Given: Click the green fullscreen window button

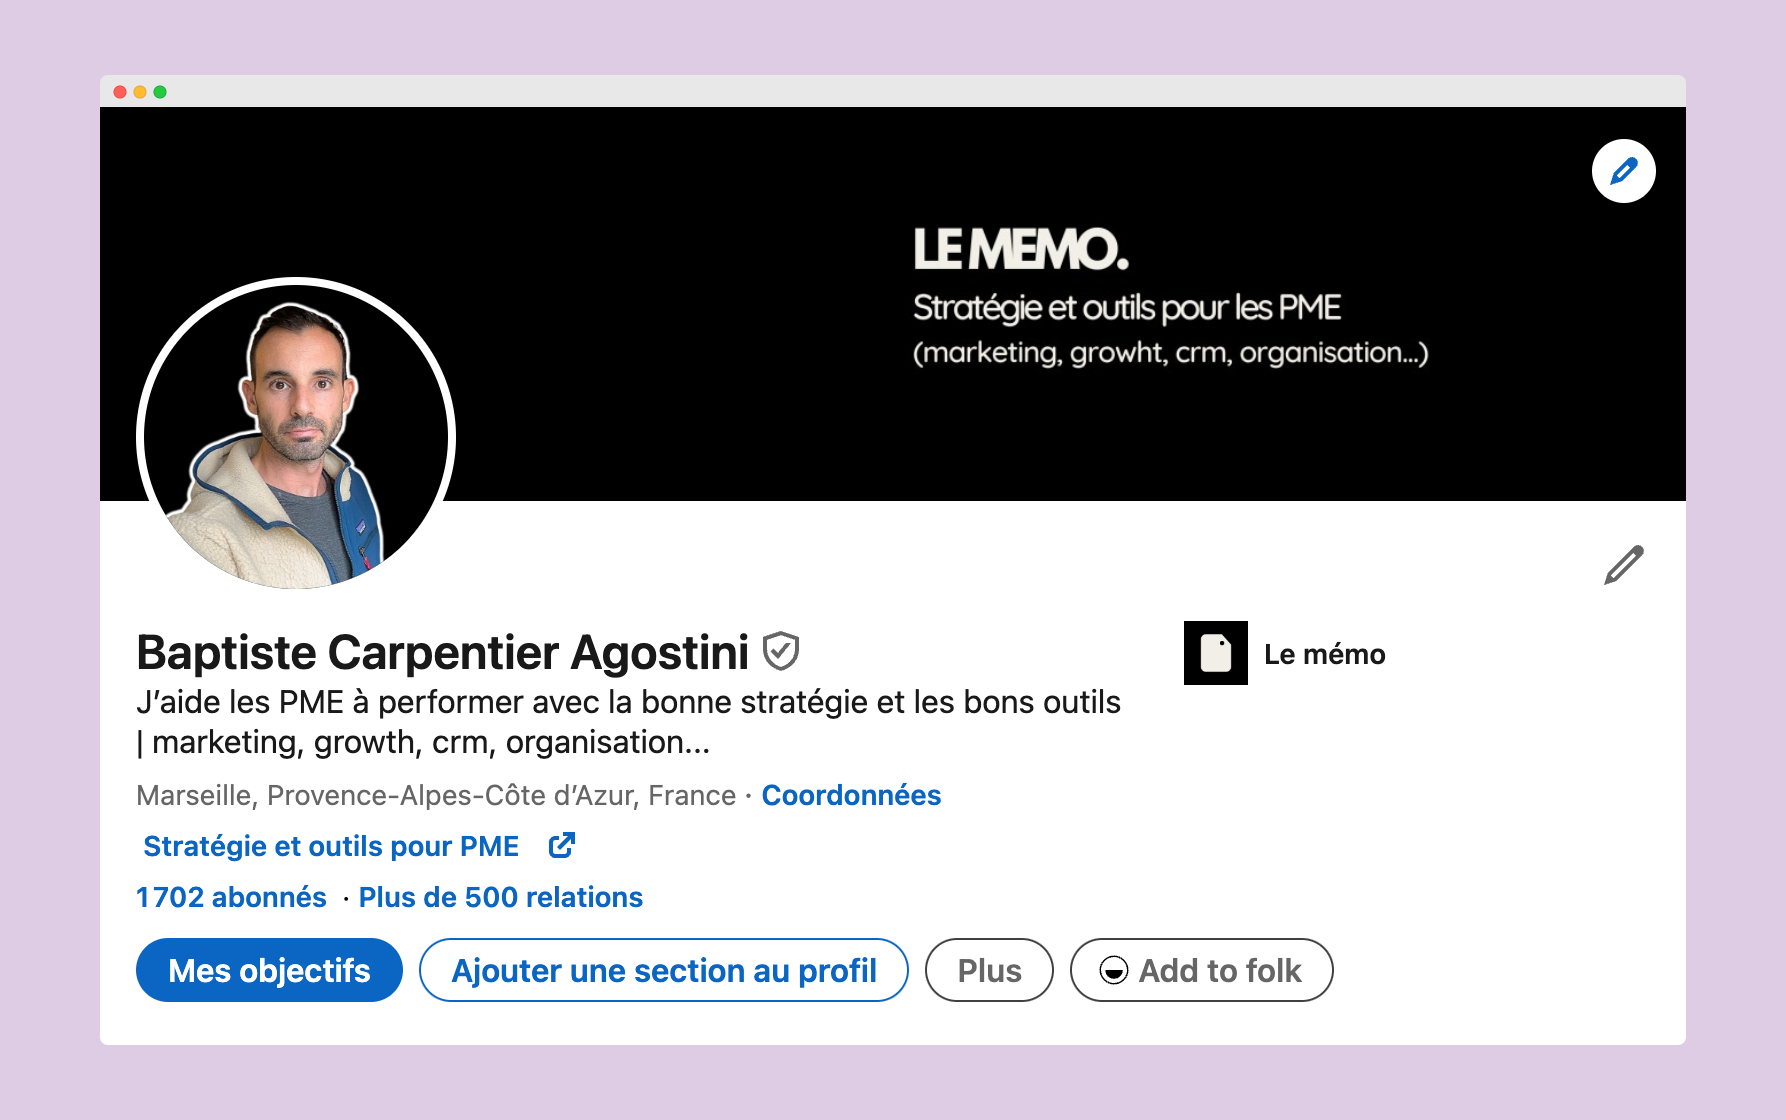Looking at the screenshot, I should [x=160, y=92].
